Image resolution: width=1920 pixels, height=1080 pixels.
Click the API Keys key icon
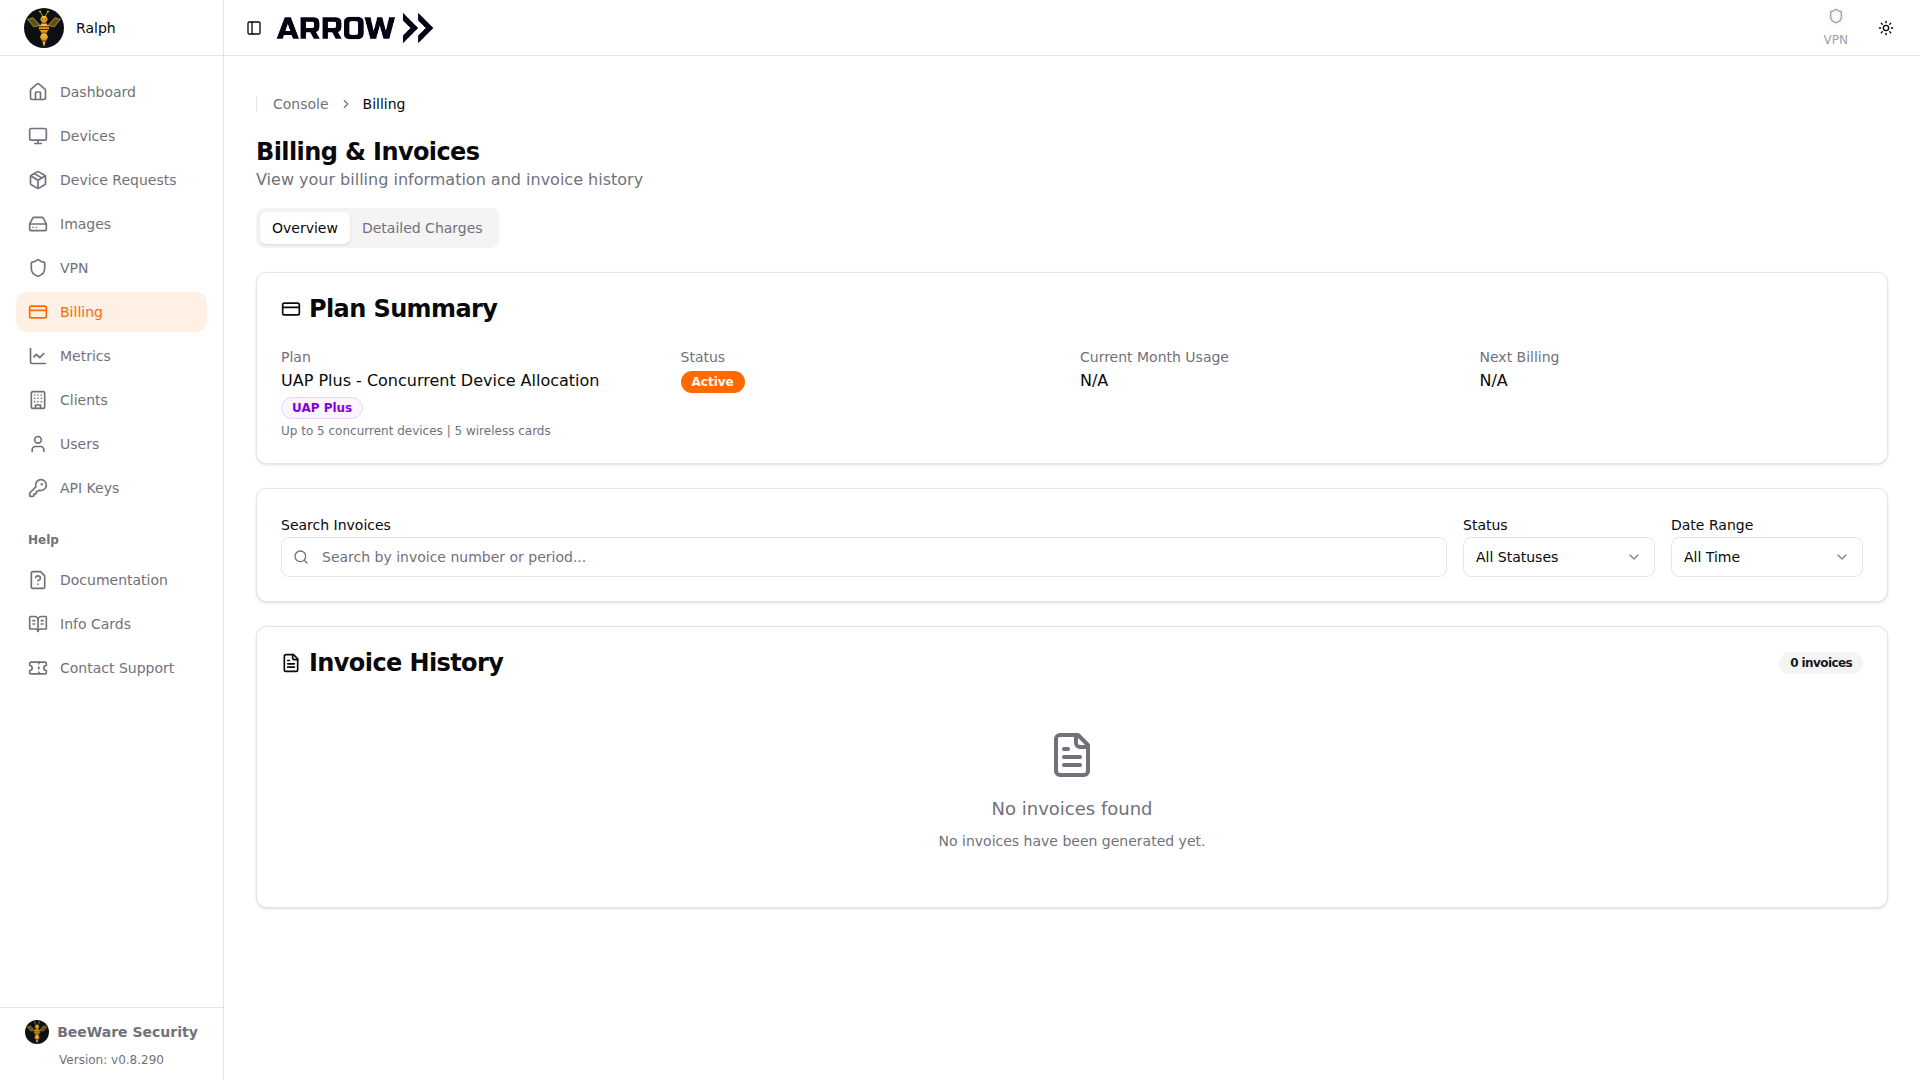[38, 488]
